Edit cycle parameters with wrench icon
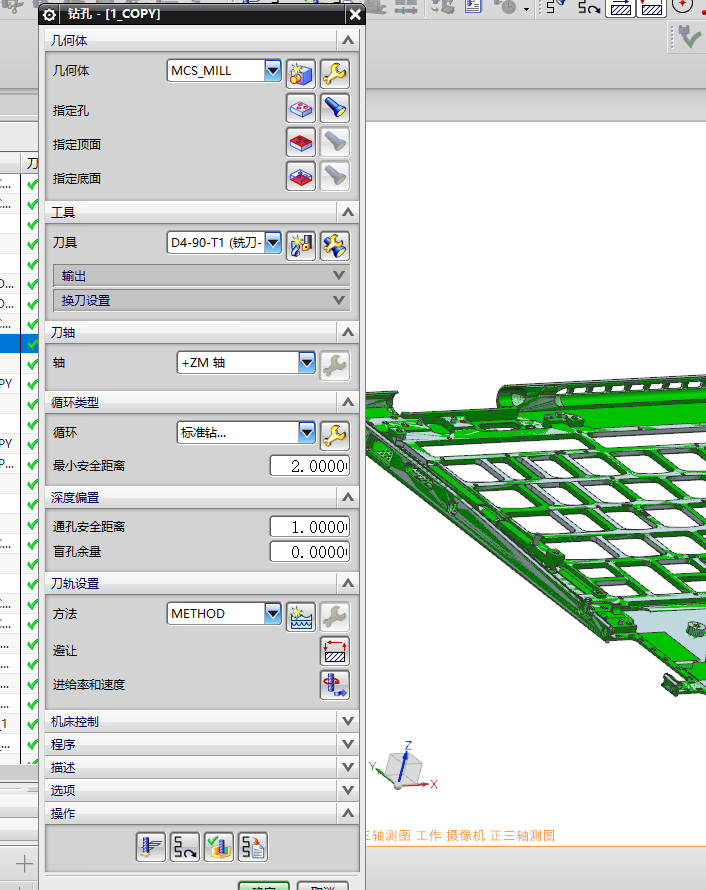 point(335,435)
